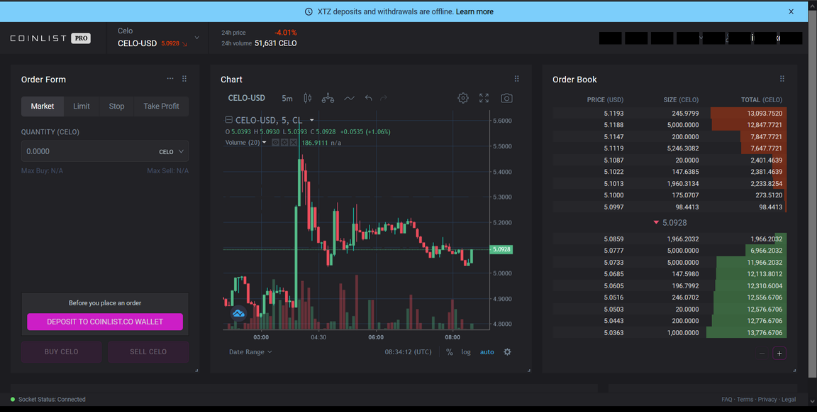The image size is (817, 412).
Task: Remove the Volume indicator with X icon
Action: pos(293,142)
